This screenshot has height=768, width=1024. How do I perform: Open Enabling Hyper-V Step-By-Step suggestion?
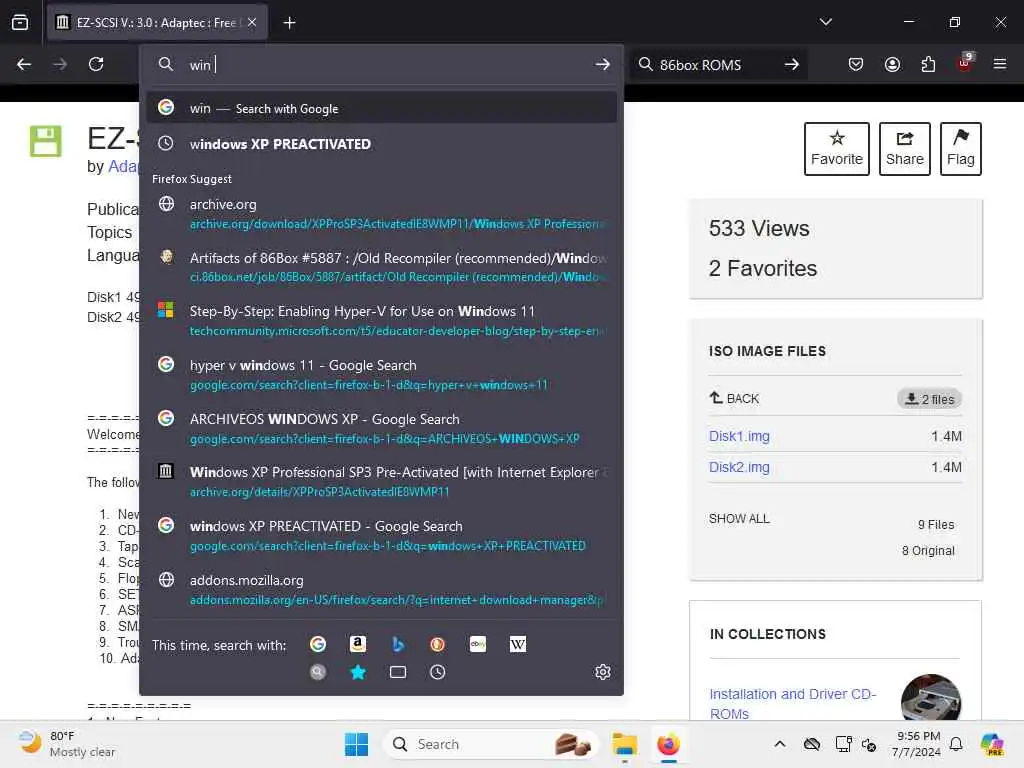point(381,321)
